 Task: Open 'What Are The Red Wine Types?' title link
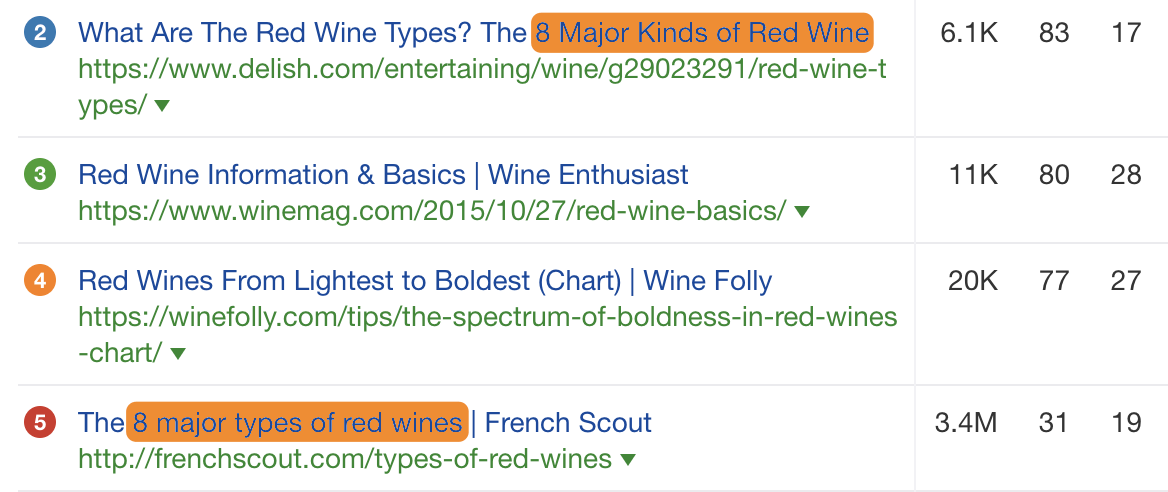(300, 33)
